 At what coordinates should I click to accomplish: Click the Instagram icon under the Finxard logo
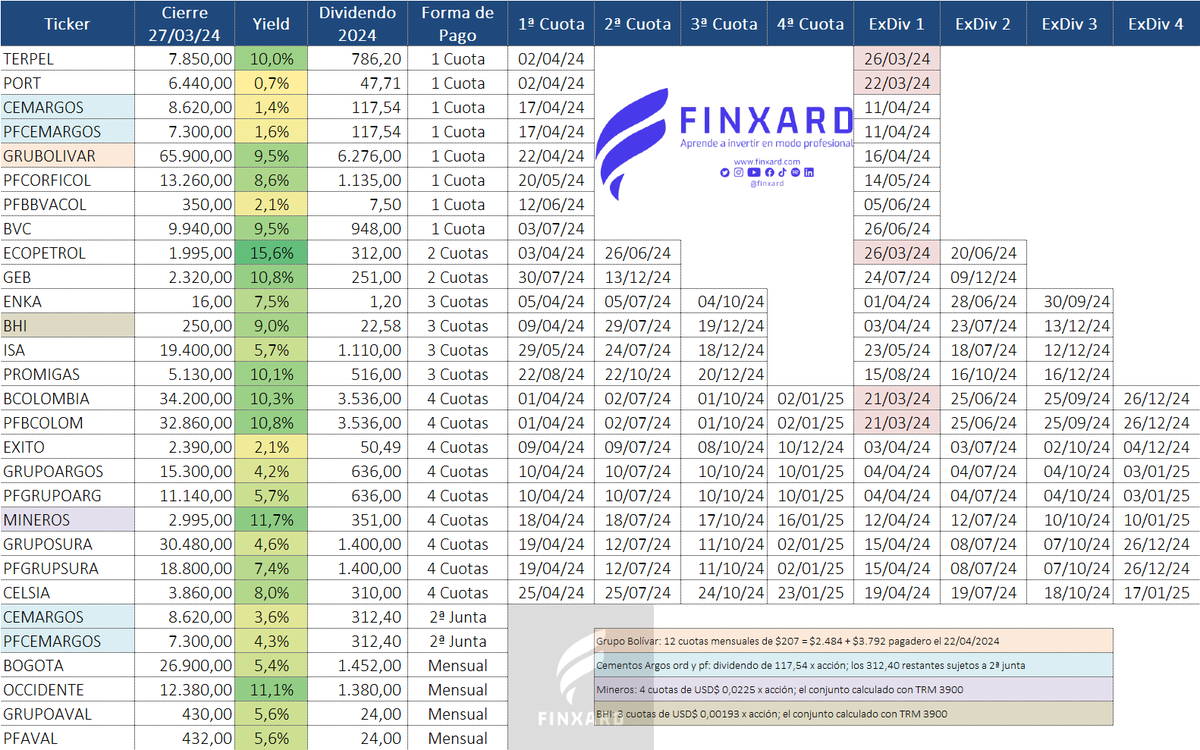click(x=739, y=173)
